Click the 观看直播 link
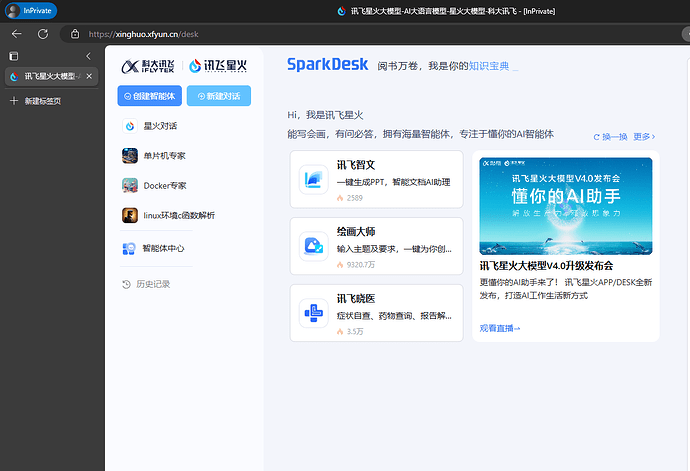 (x=499, y=328)
